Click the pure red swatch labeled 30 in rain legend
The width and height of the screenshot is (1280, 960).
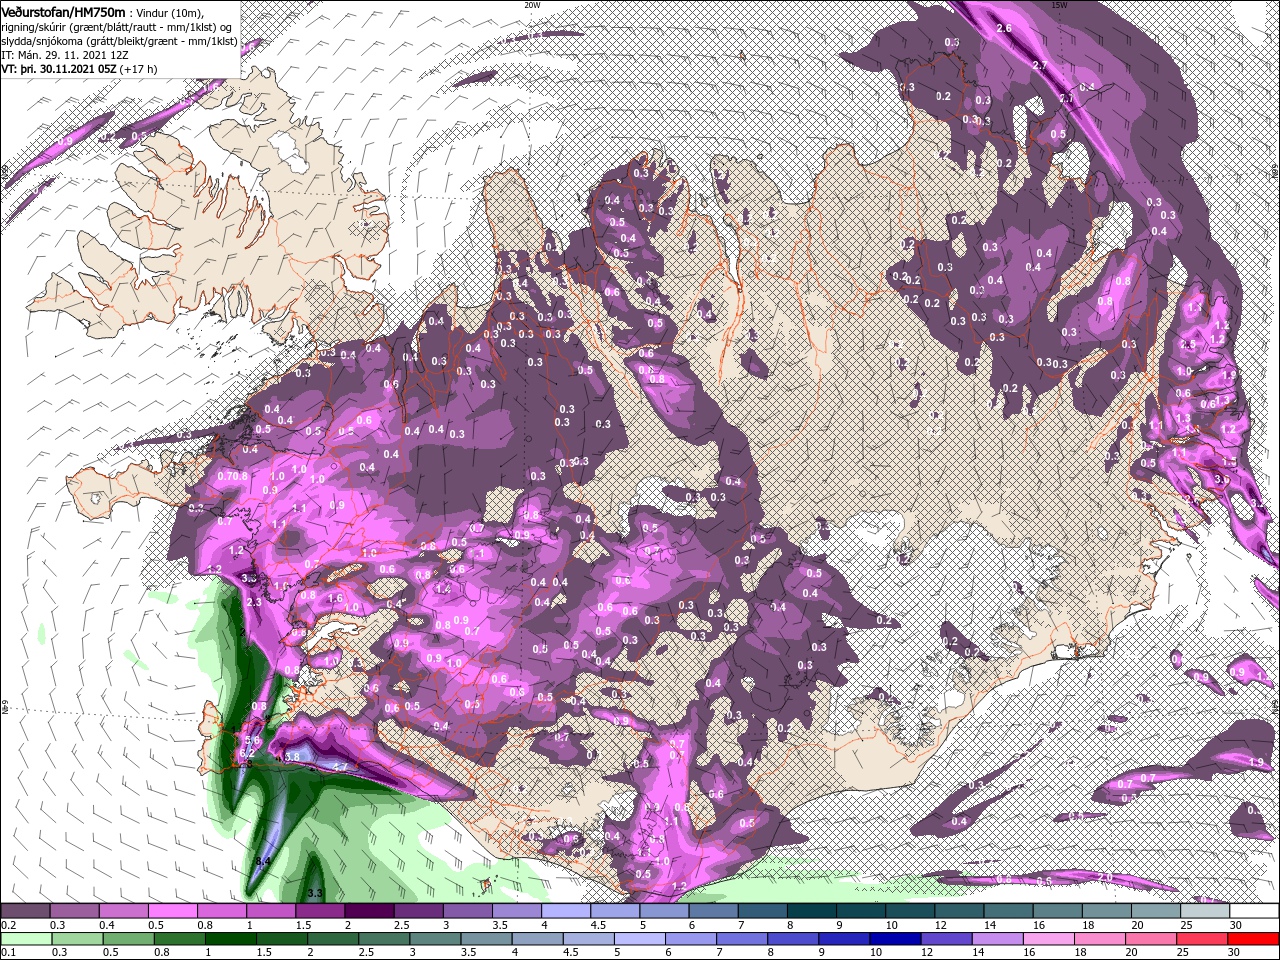(1253, 939)
